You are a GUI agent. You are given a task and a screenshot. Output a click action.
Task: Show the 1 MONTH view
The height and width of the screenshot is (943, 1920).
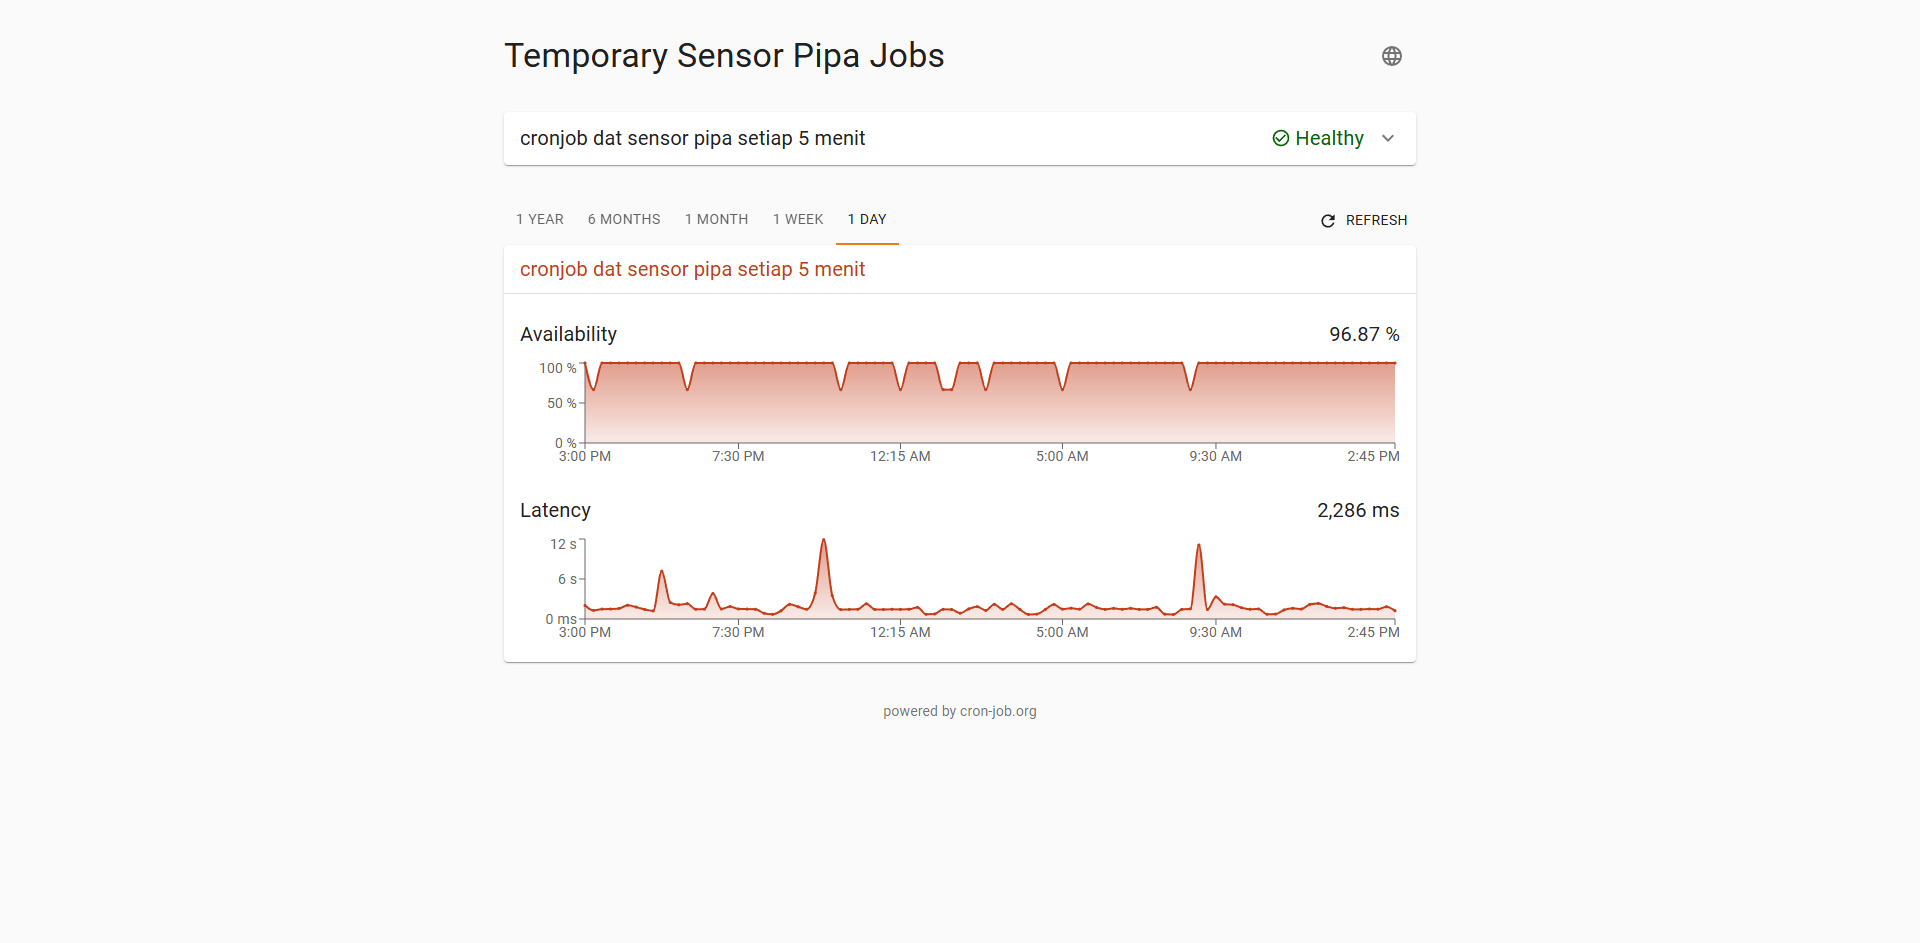pos(716,219)
